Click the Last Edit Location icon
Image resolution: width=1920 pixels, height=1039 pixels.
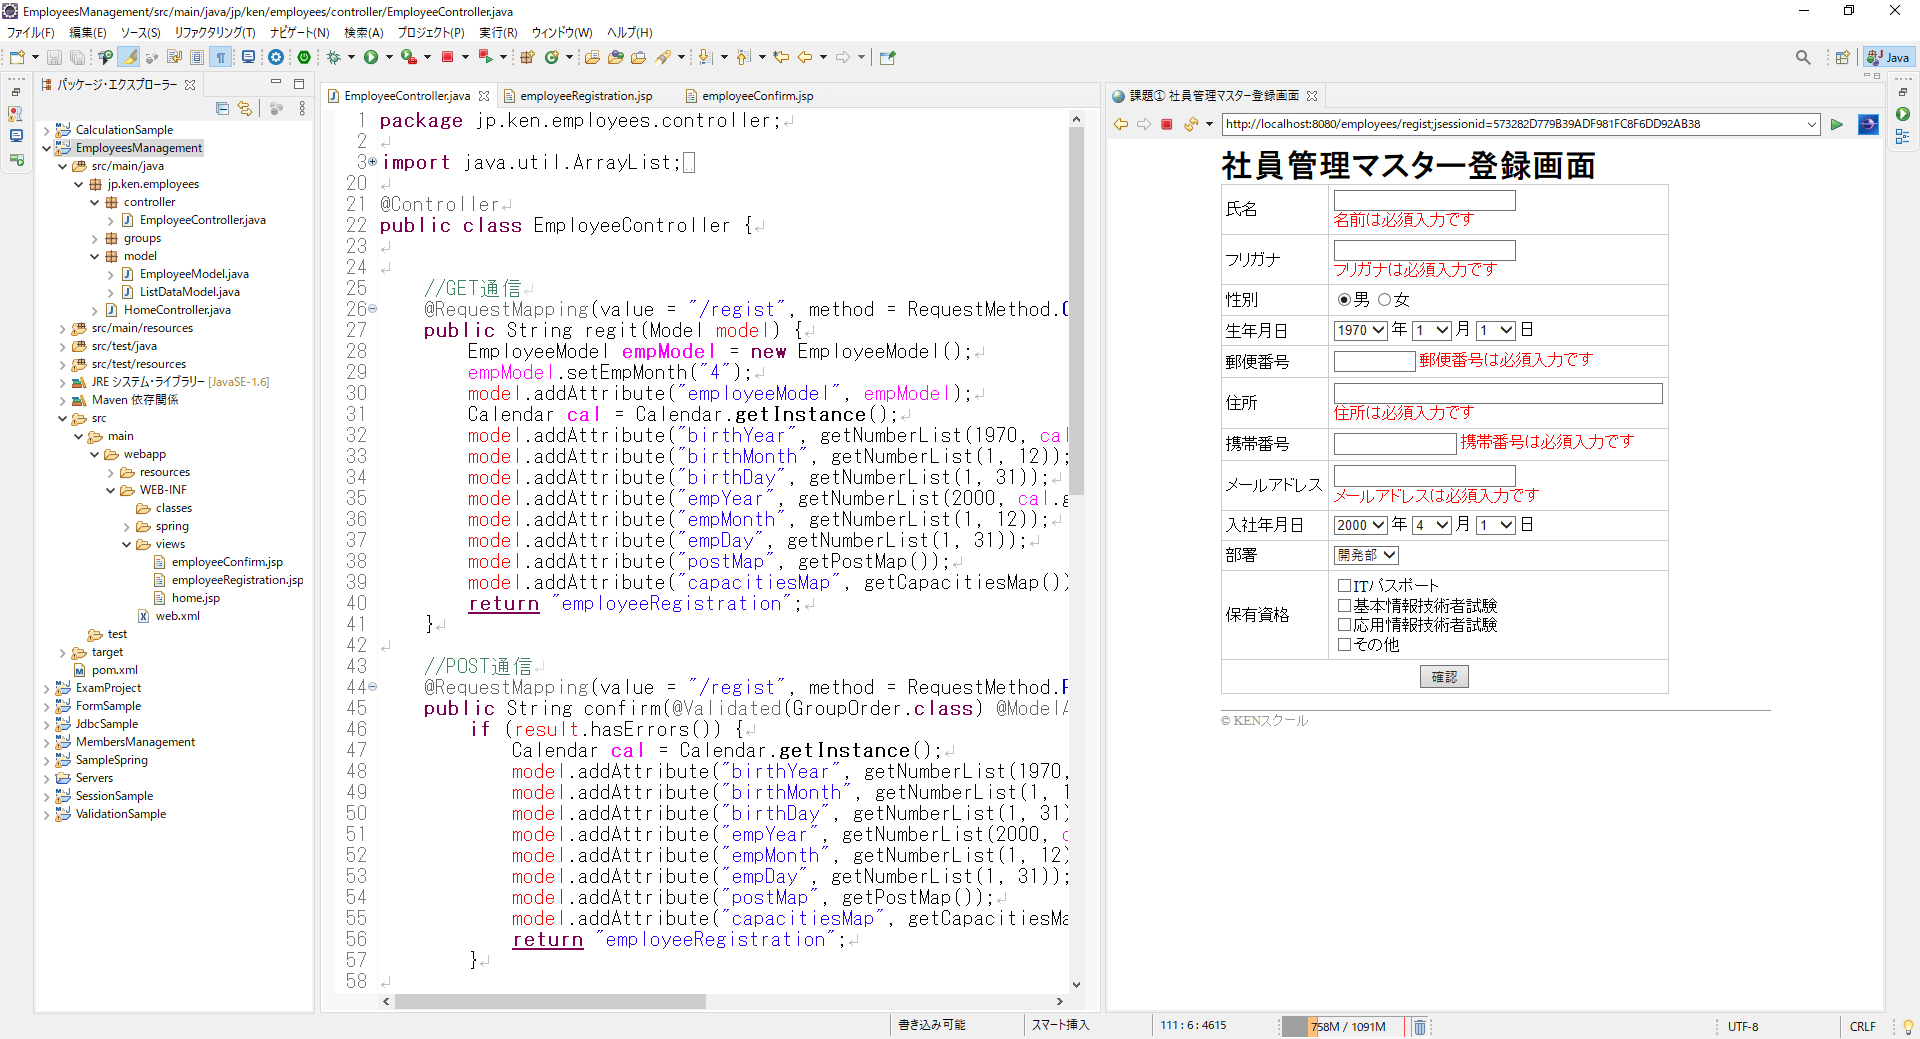(781, 57)
